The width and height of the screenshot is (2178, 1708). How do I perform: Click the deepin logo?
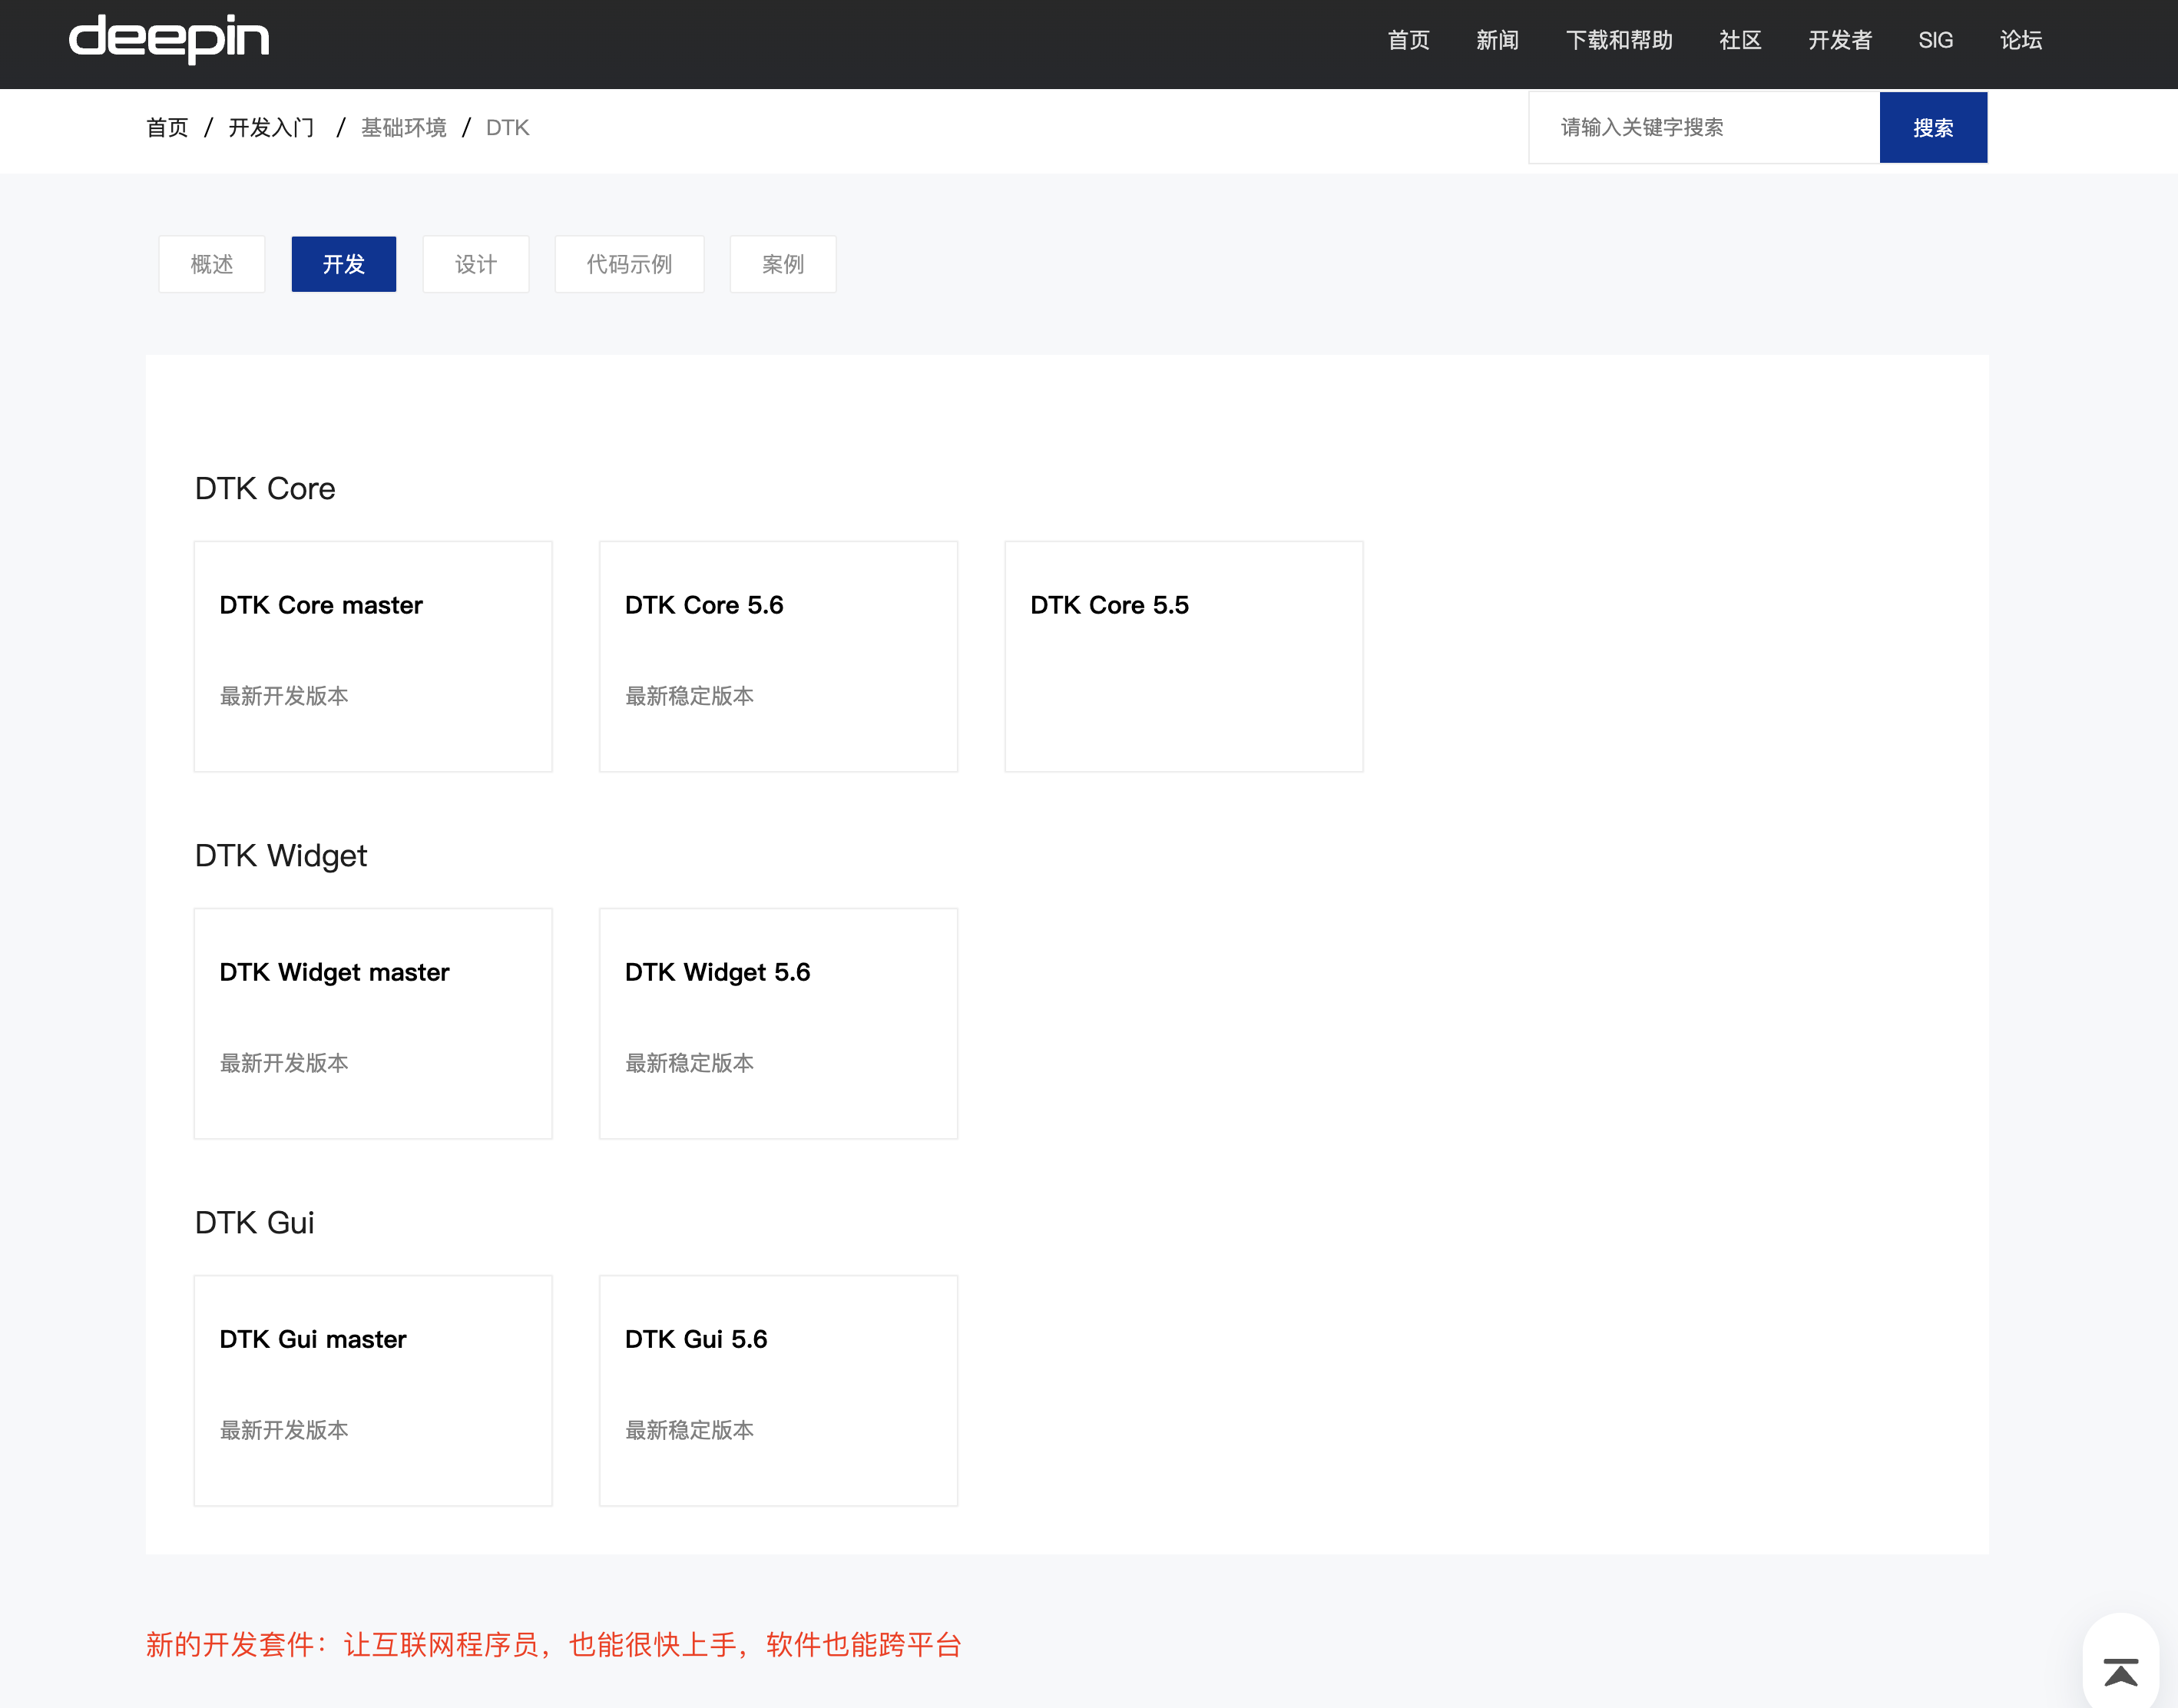coord(168,40)
